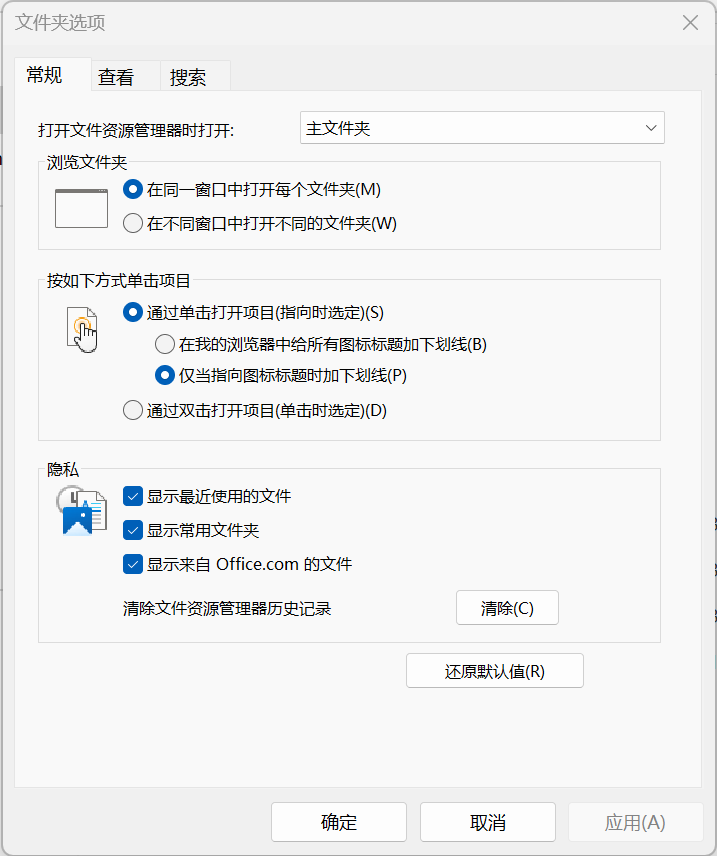Viewport: 717px width, 856px height.
Task: Click the 隐私 group heading
Action: pyautogui.click(x=63, y=469)
